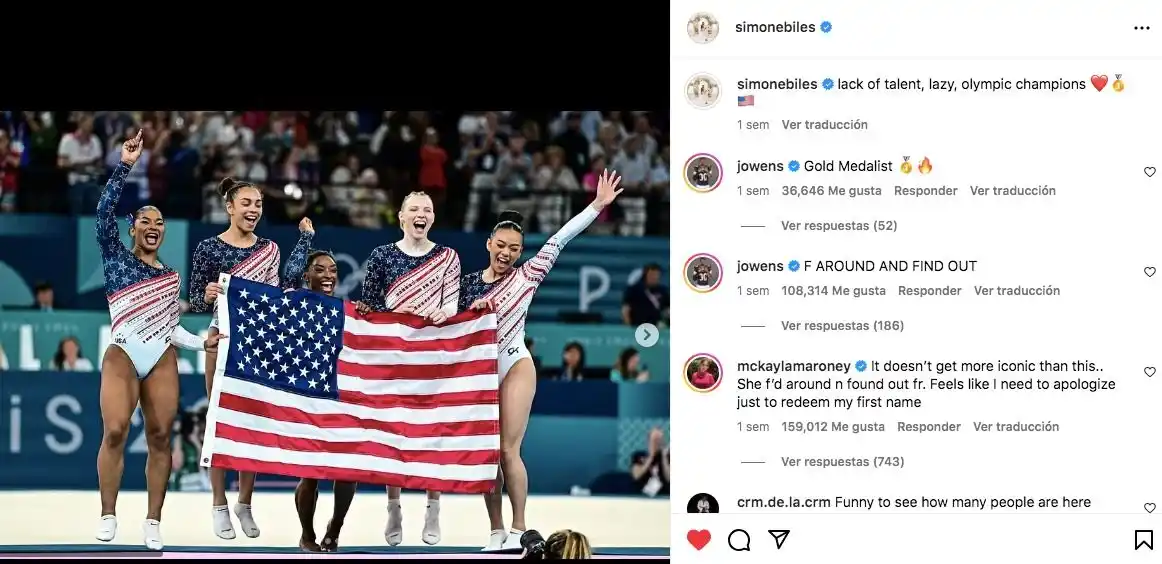This screenshot has height=564, width=1162.
Task: Expand Ver respuestas (186) replies
Action: pos(842,325)
